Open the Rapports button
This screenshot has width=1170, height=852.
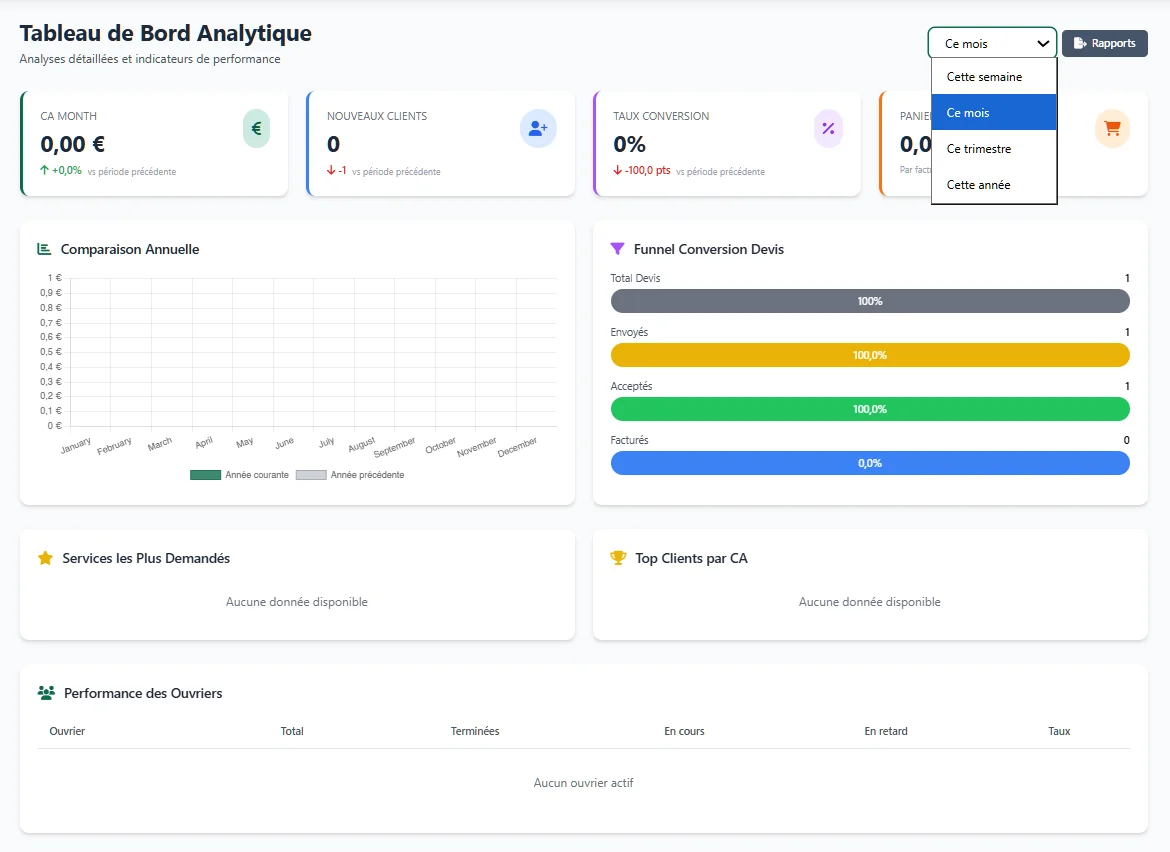[1104, 43]
